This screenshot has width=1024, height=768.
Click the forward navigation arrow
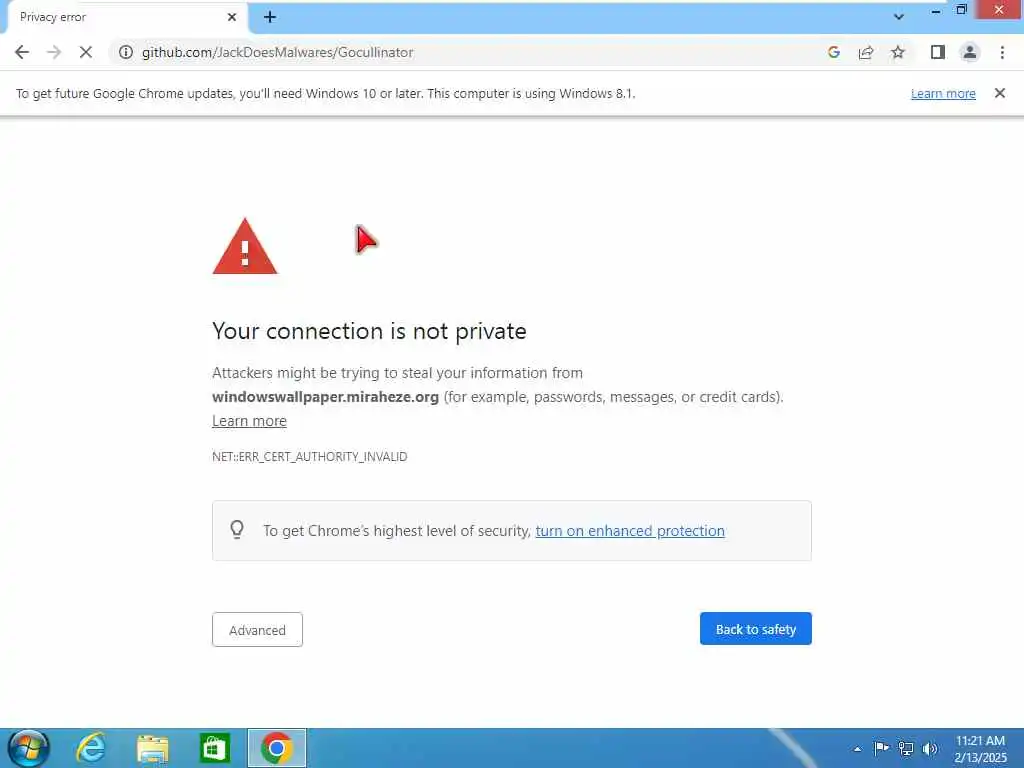(x=54, y=52)
